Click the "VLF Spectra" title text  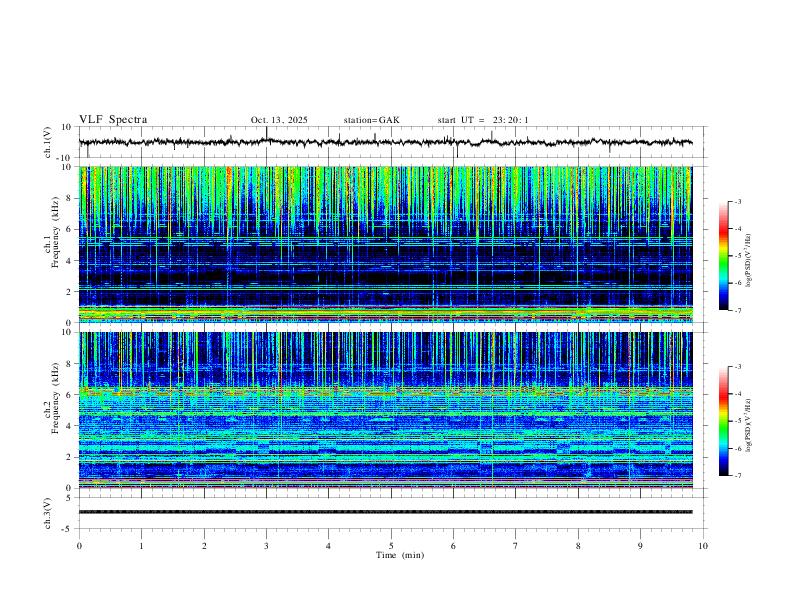(x=113, y=119)
